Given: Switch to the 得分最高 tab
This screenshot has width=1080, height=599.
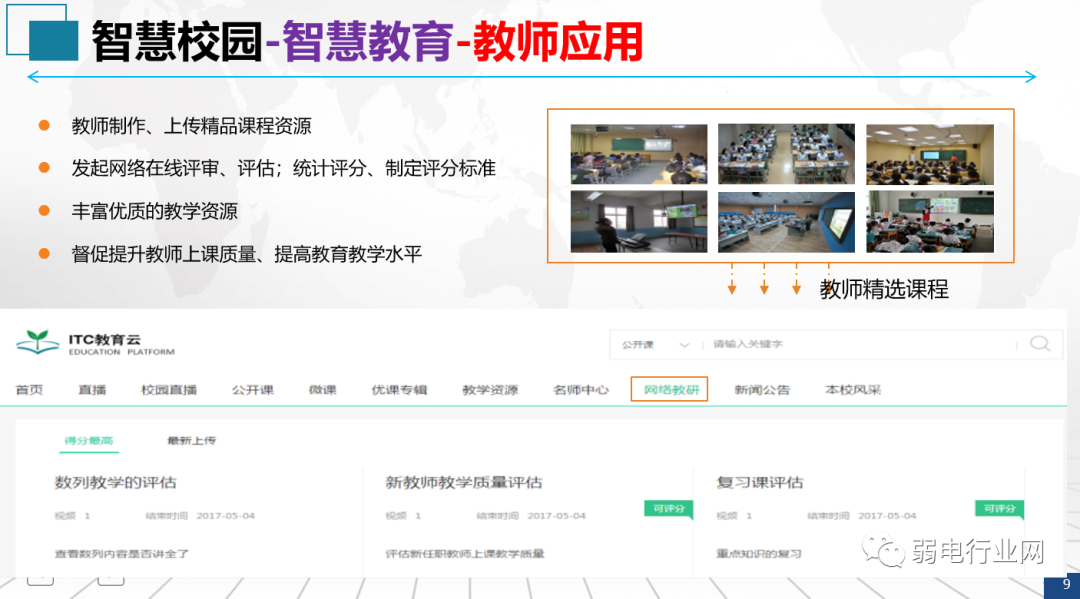Looking at the screenshot, I should (x=91, y=440).
